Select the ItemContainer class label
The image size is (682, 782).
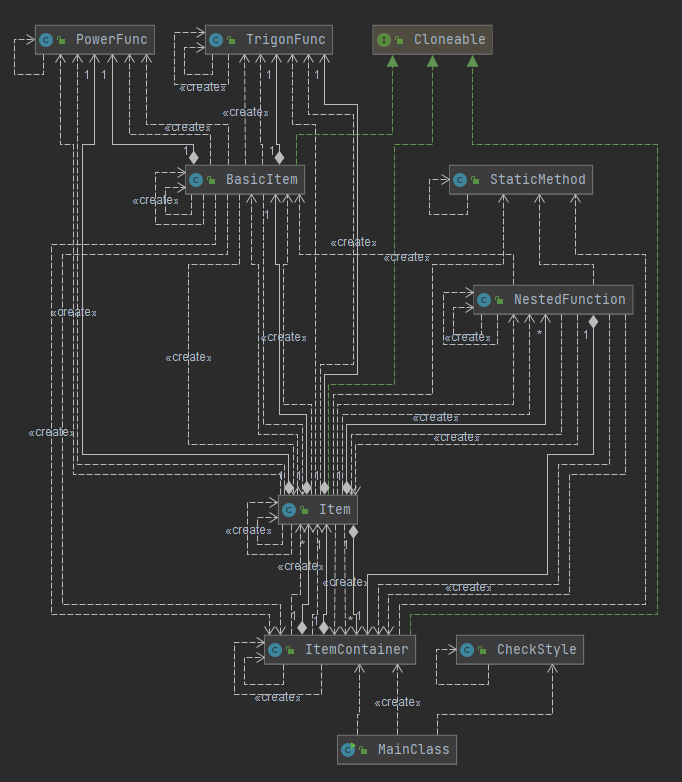pos(357,649)
